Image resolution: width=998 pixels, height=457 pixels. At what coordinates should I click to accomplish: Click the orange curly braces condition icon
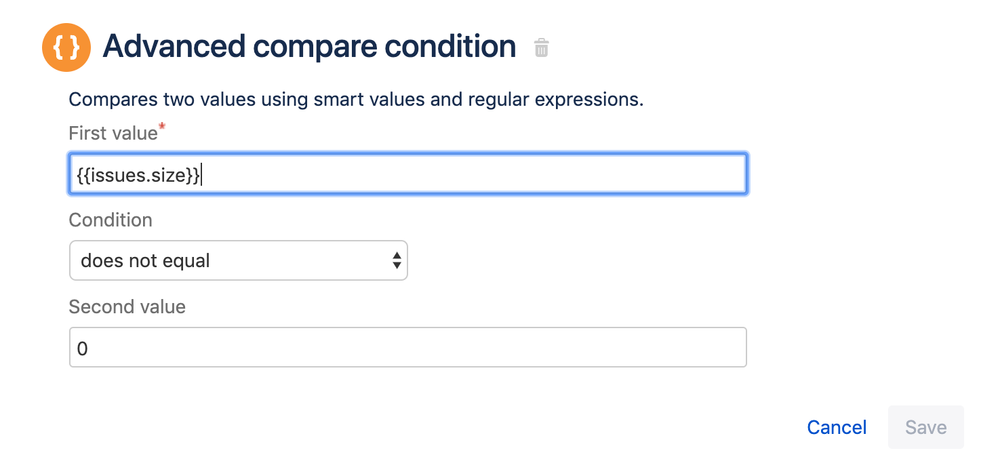click(x=66, y=47)
